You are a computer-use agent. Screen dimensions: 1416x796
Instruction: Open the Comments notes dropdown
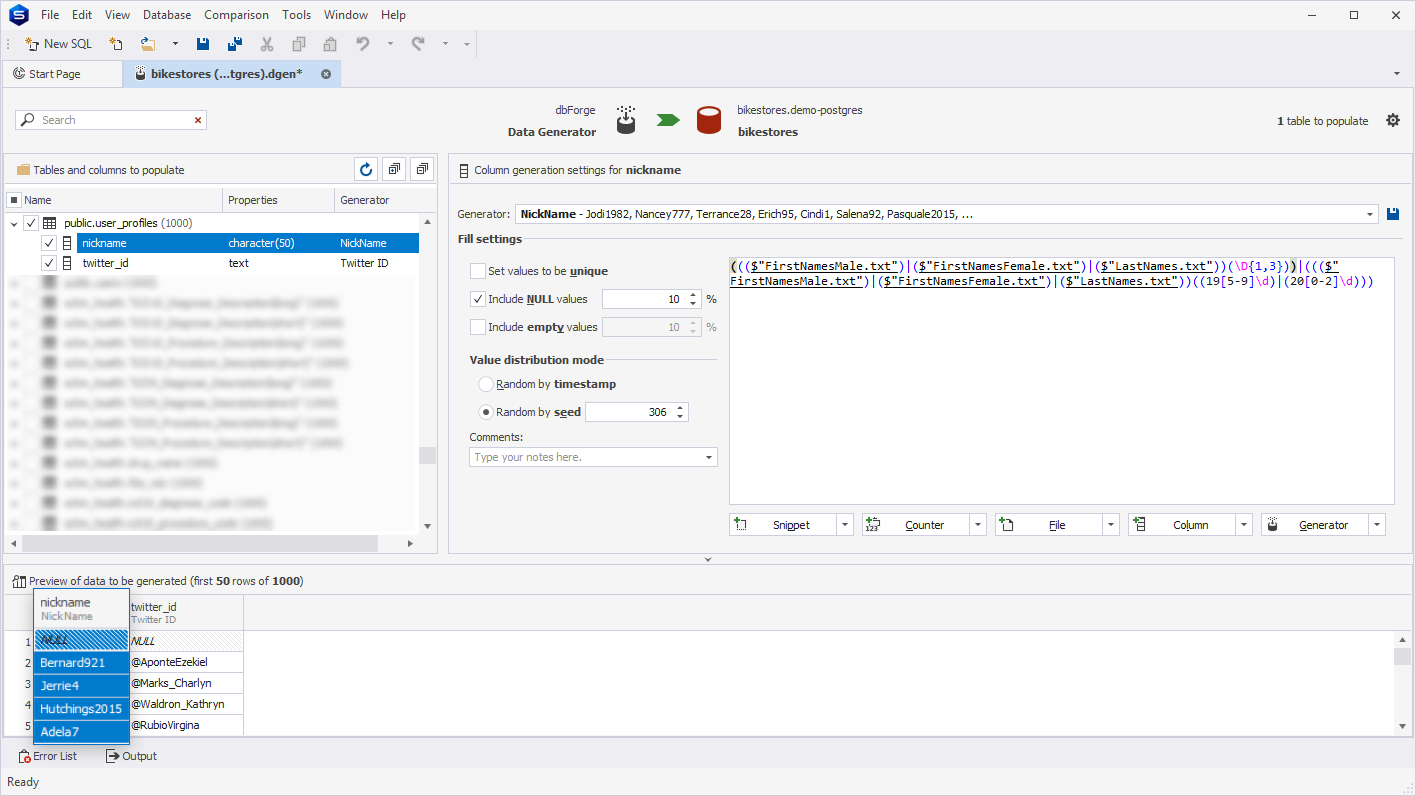tap(710, 457)
